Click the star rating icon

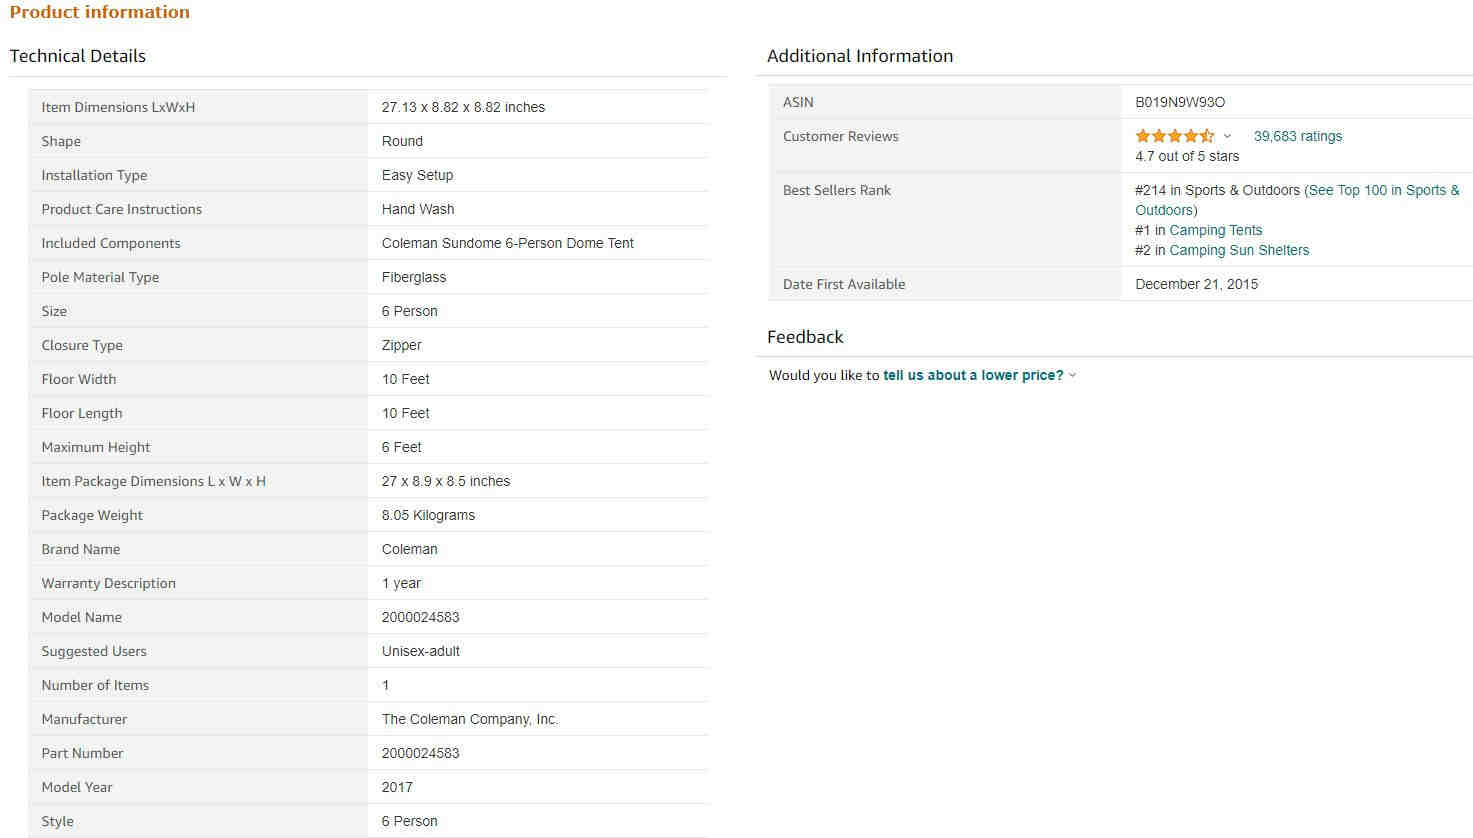pyautogui.click(x=1175, y=136)
